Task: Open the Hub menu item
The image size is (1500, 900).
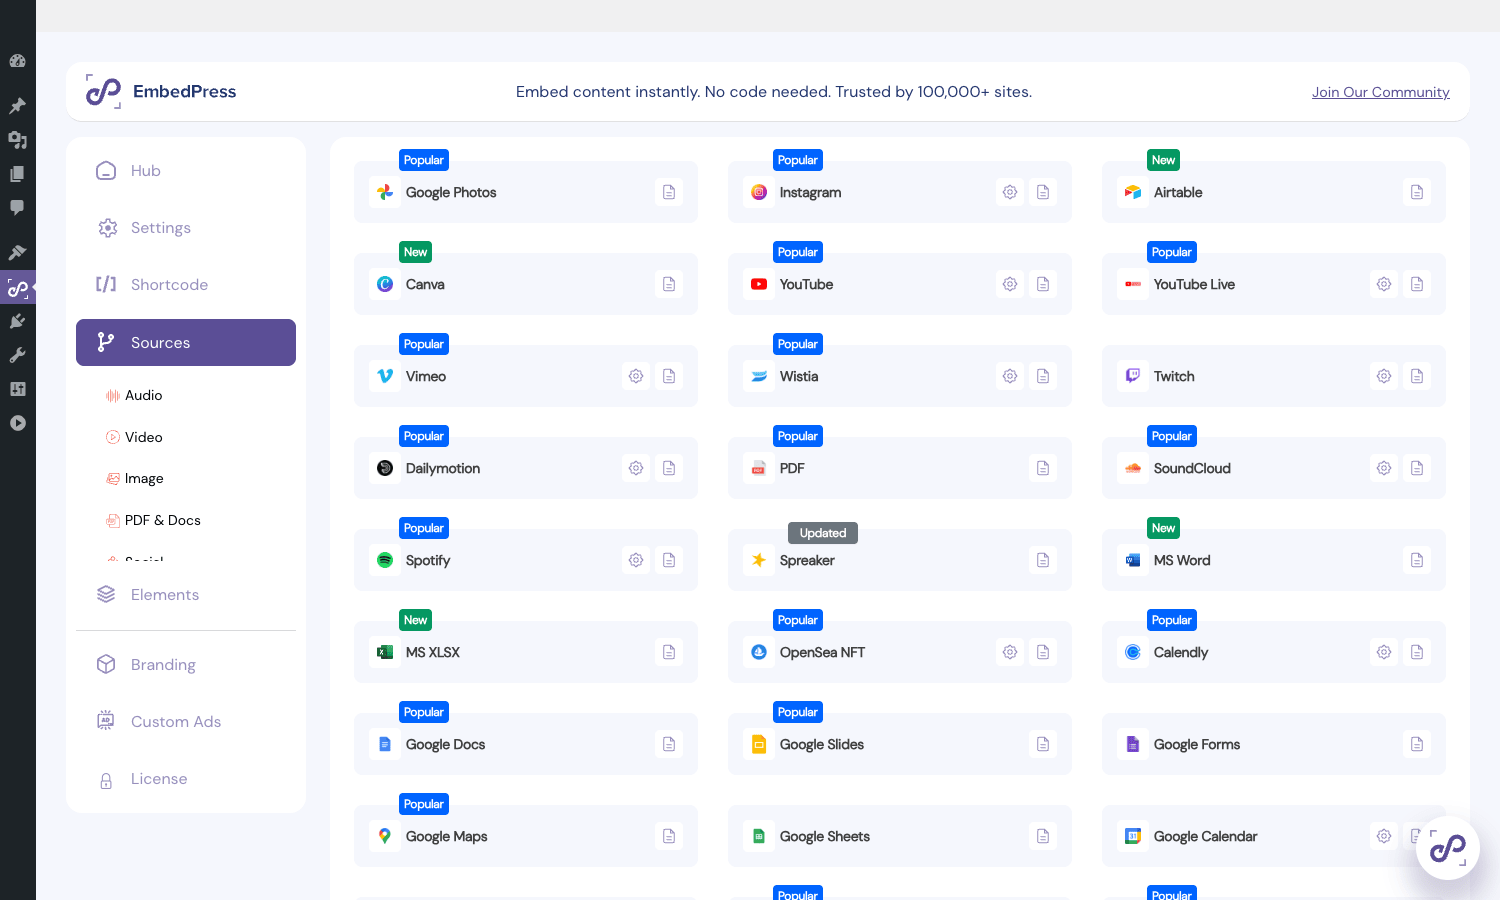Action: pos(186,171)
